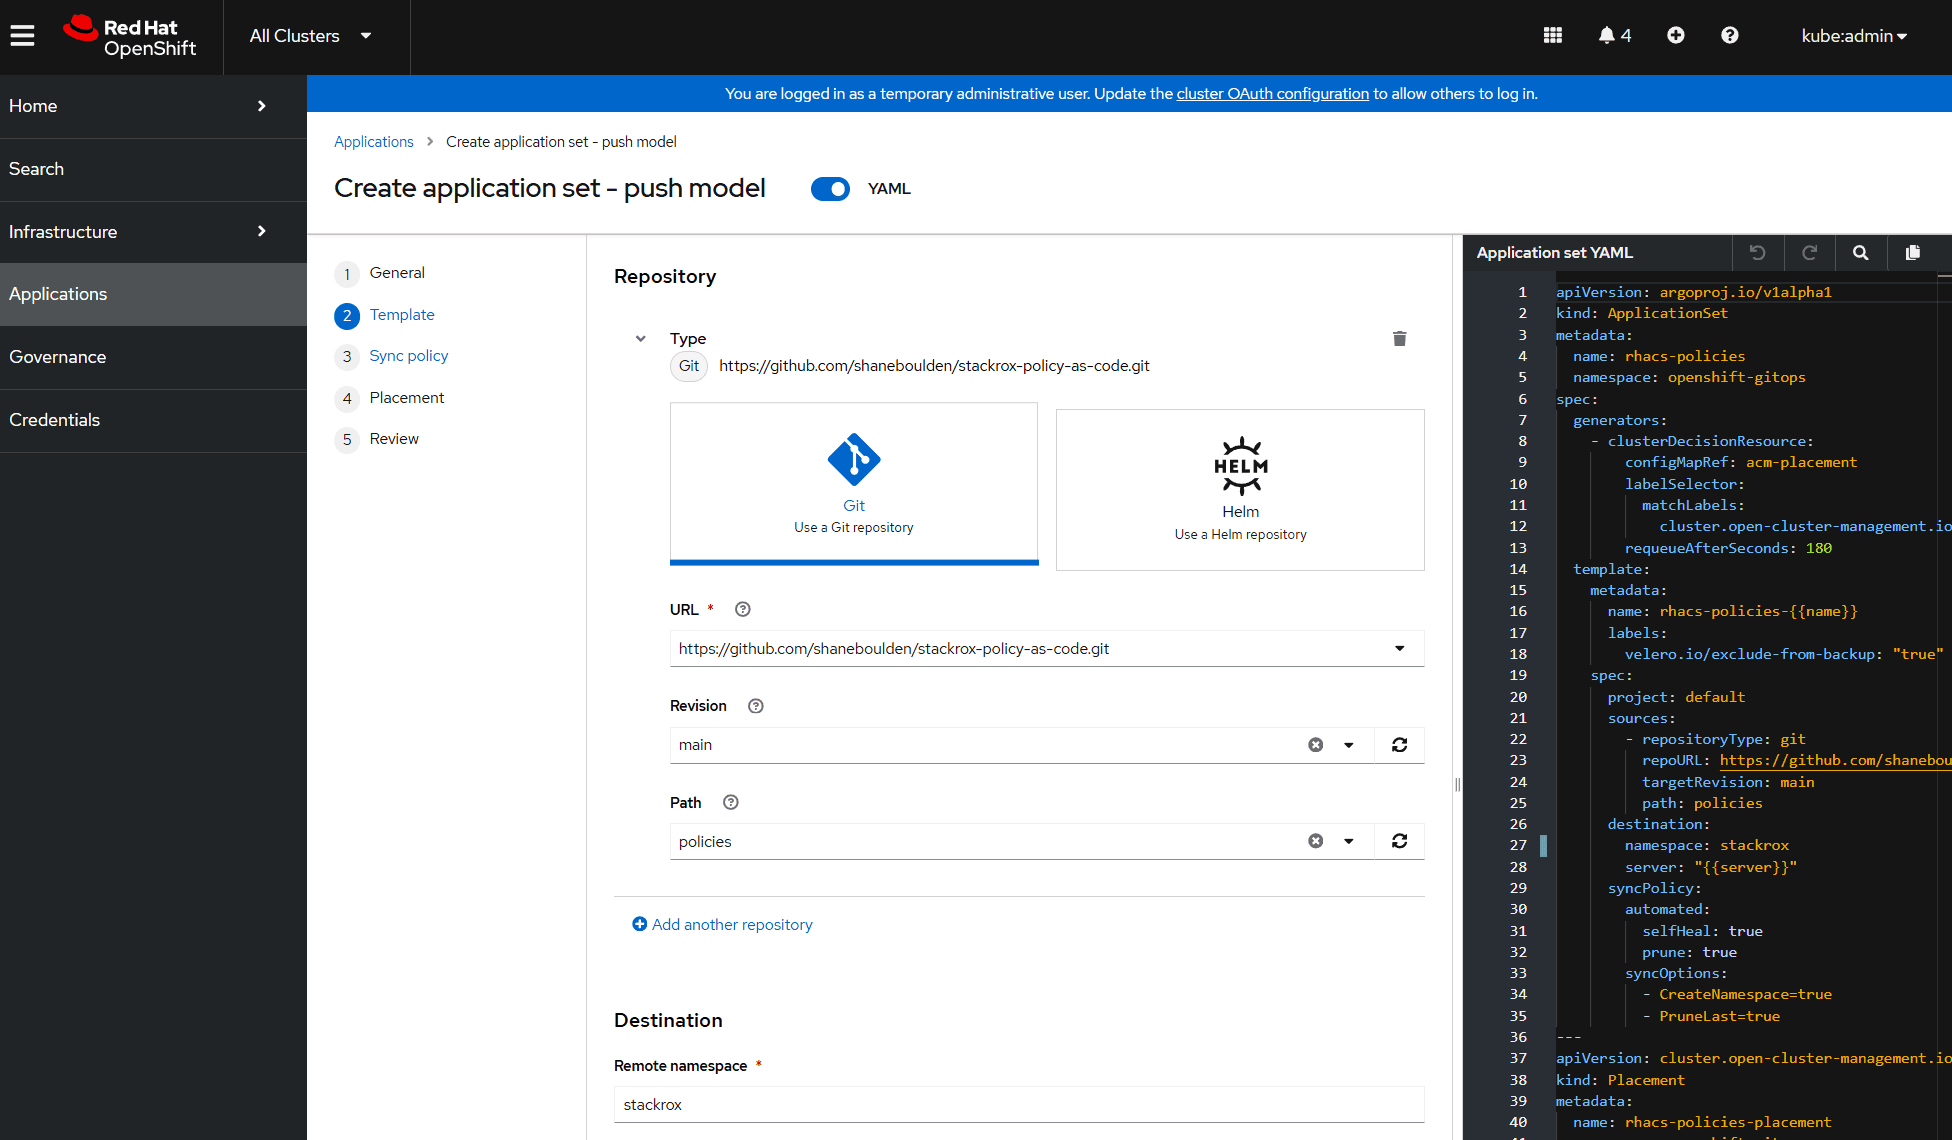This screenshot has height=1140, width=1952.
Task: Click the Revision help icon
Action: point(756,706)
